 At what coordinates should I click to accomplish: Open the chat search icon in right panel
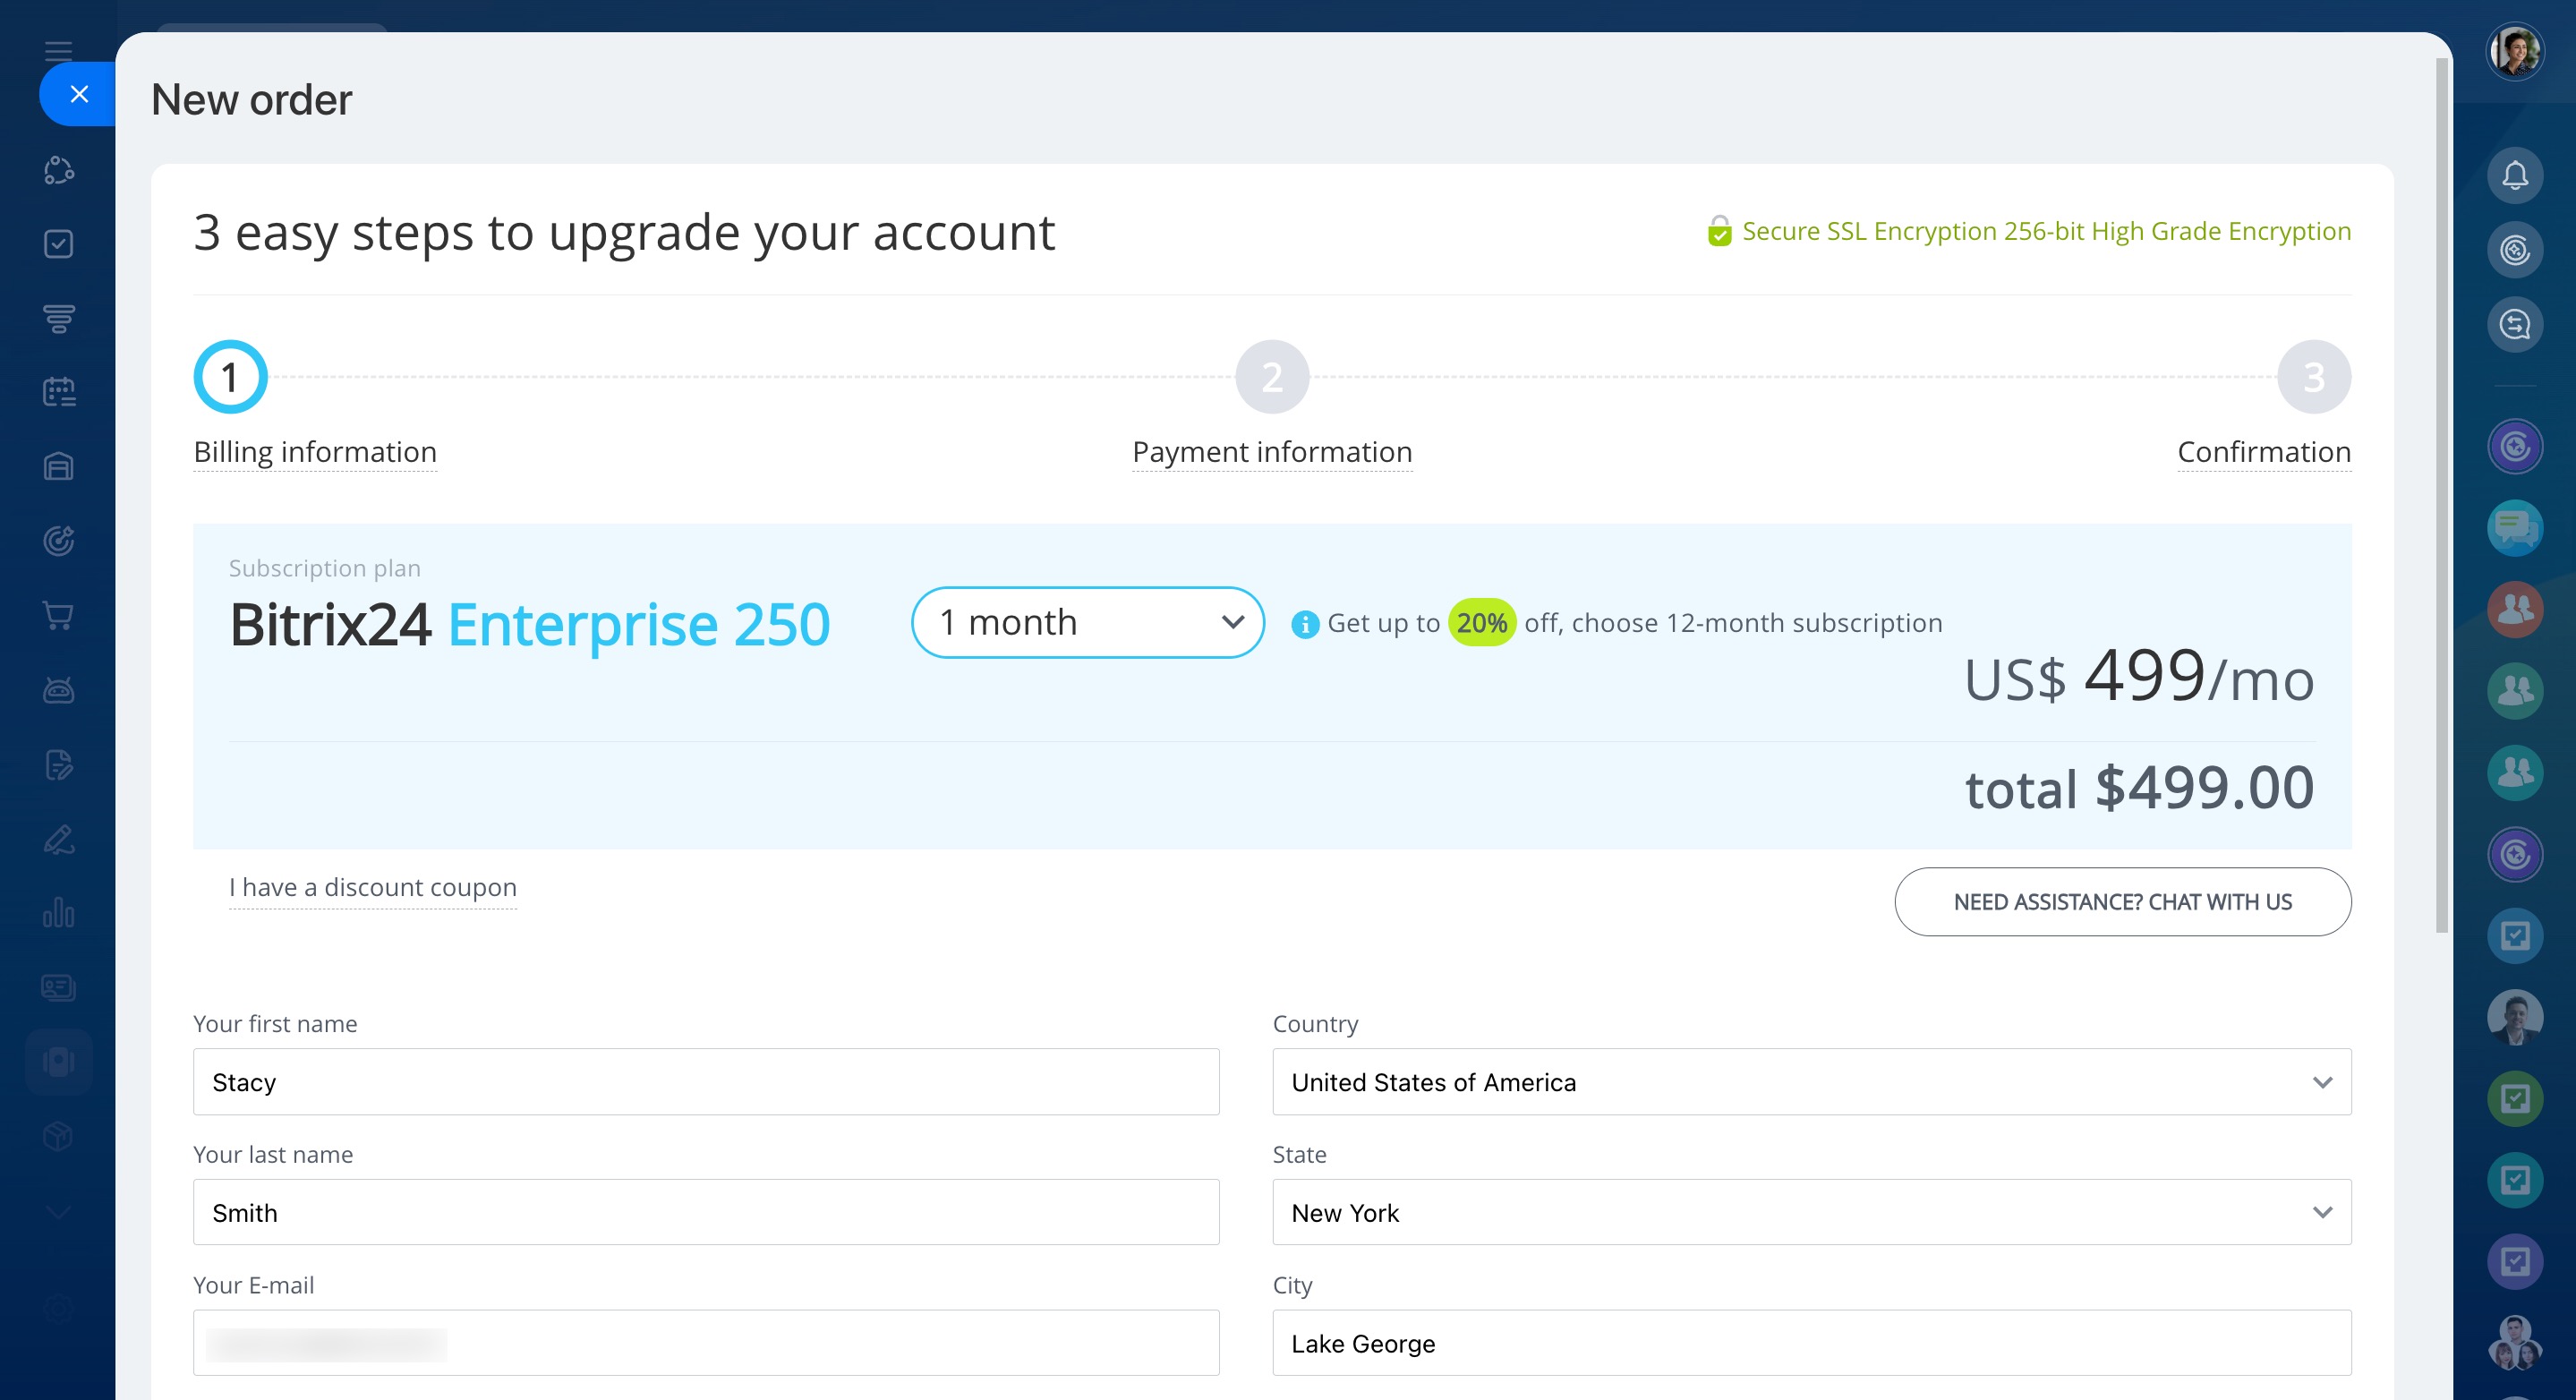pyautogui.click(x=2515, y=324)
